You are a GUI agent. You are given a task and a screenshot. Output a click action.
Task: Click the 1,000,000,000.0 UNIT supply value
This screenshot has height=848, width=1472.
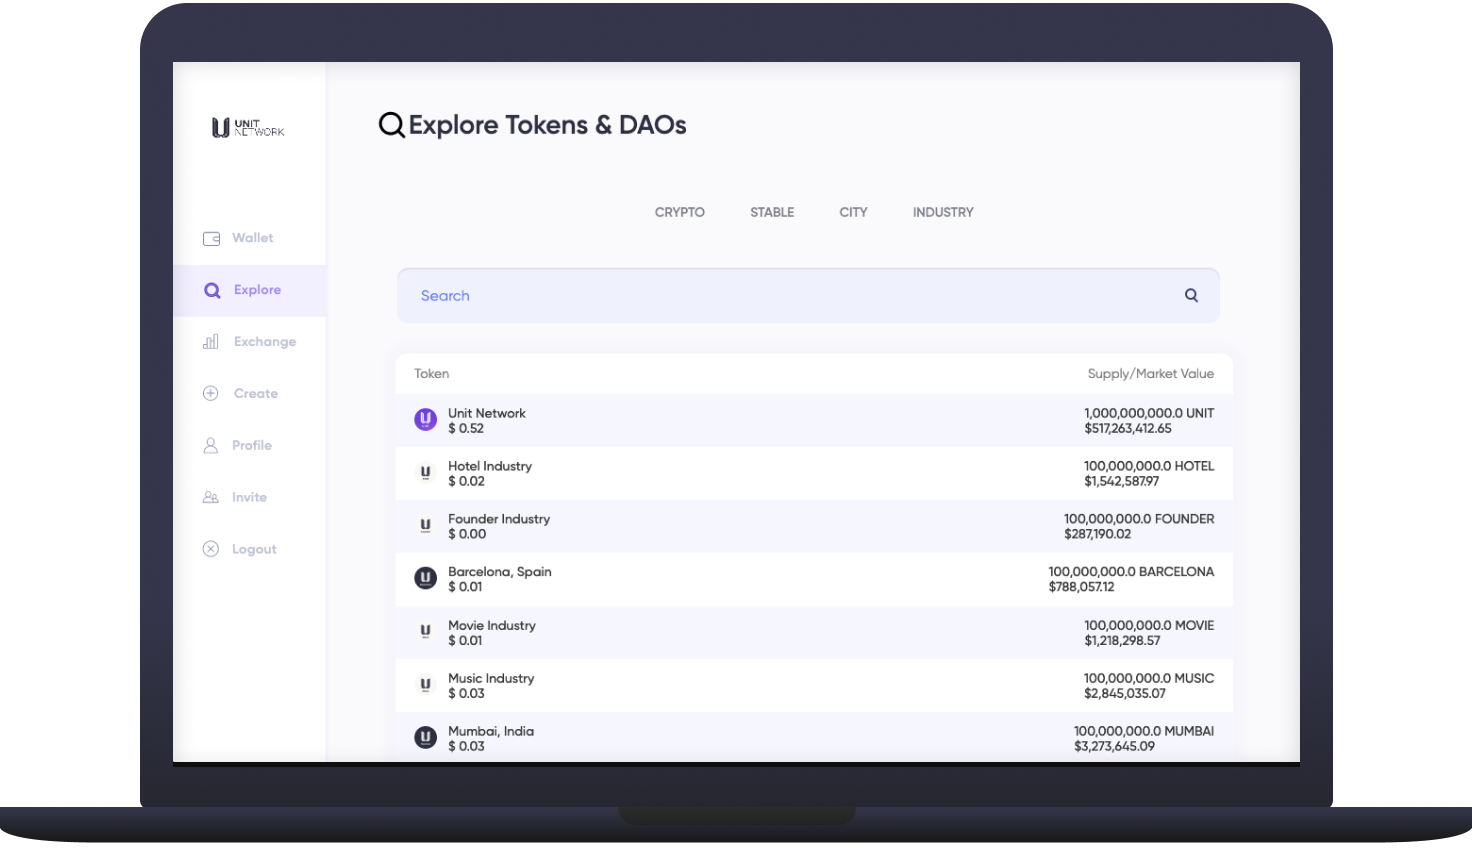tap(1149, 413)
